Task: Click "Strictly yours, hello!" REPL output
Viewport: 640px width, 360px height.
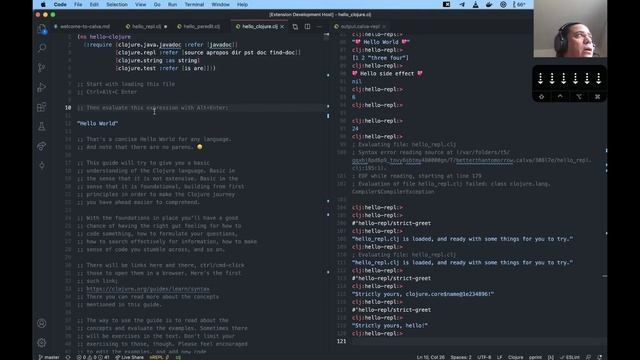Action: click(390, 326)
